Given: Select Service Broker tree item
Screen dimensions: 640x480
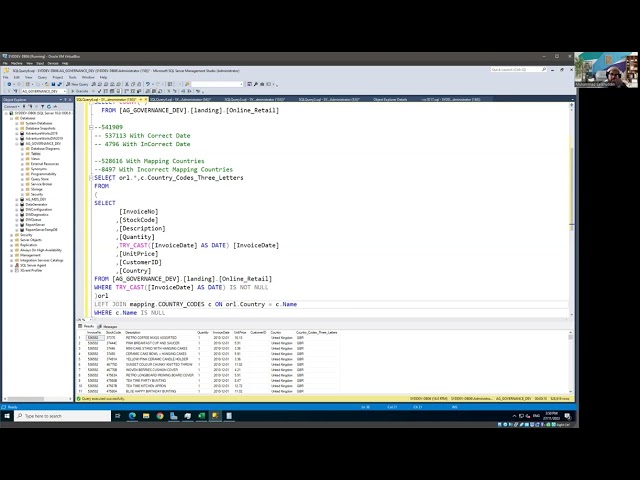Looking at the screenshot, I should [x=41, y=184].
